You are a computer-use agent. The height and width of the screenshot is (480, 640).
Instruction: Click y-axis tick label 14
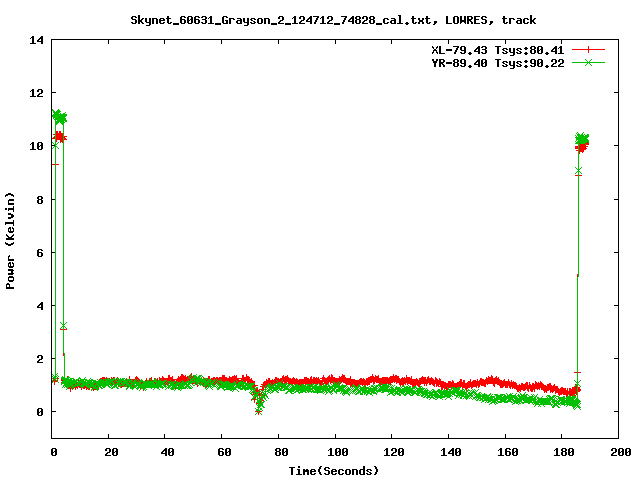click(36, 40)
